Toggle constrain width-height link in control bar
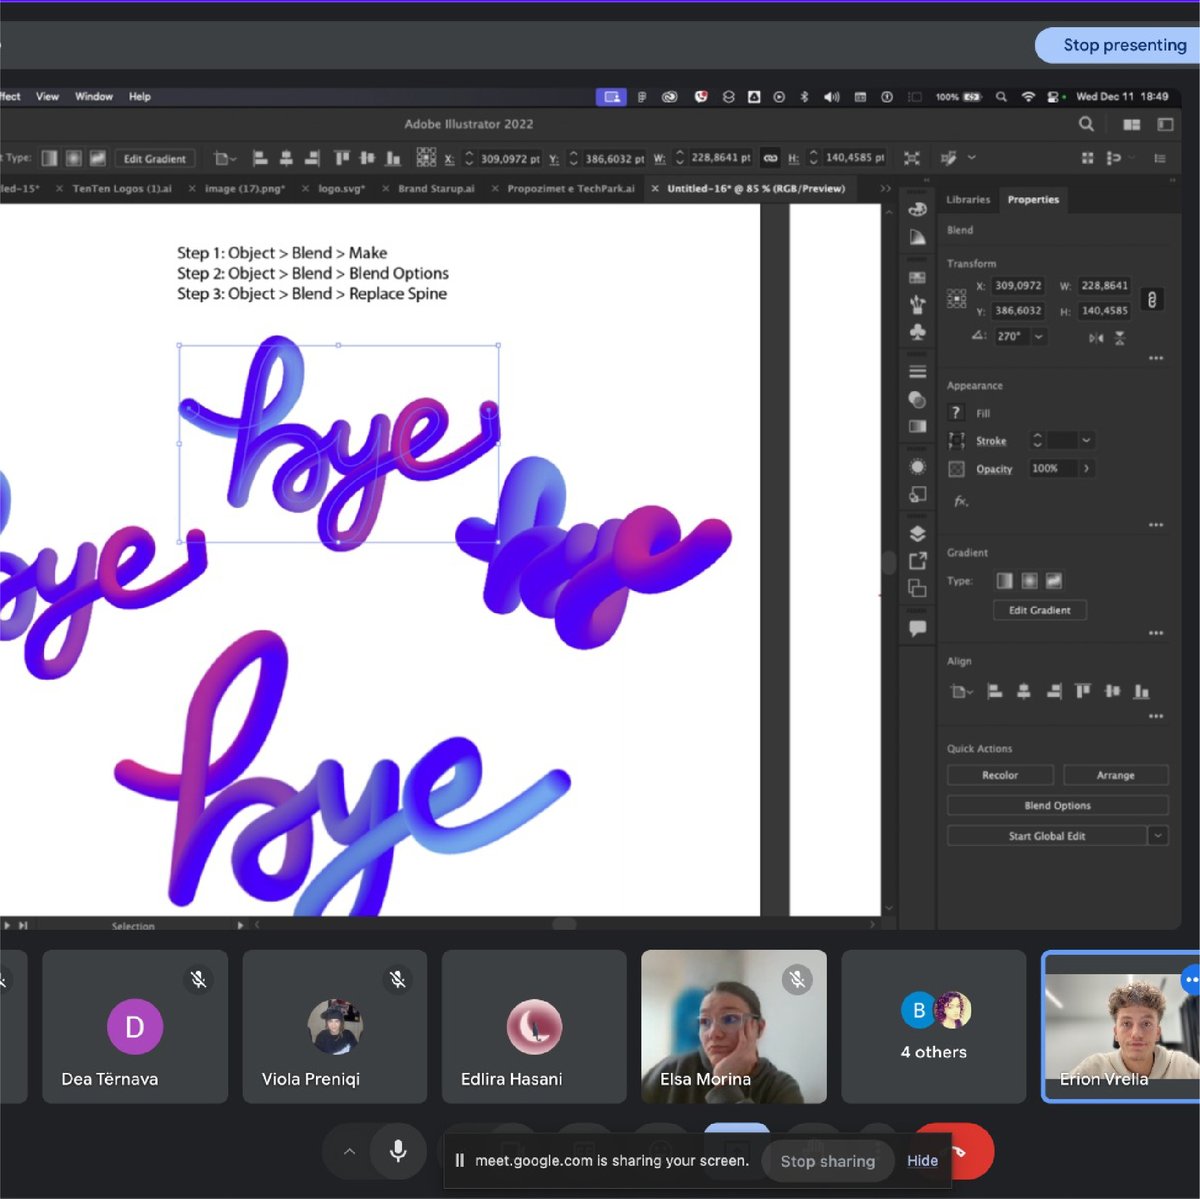This screenshot has height=1199, width=1200. click(770, 158)
